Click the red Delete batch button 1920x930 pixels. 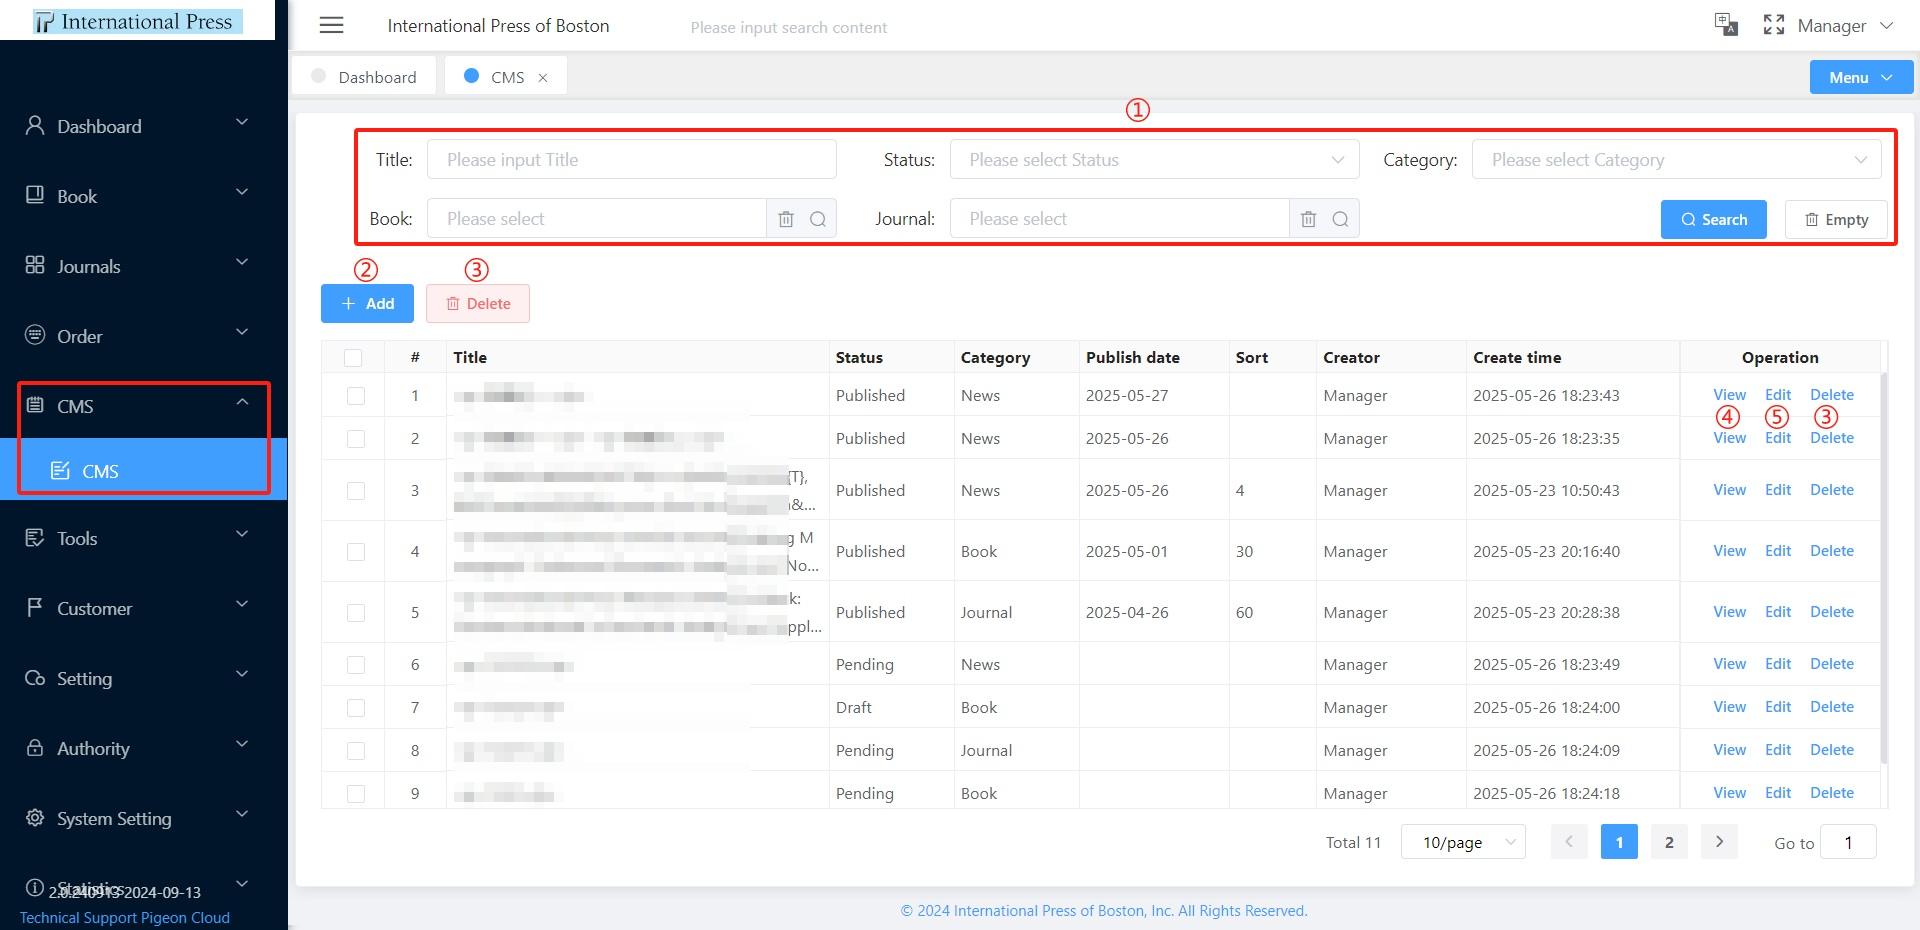[478, 303]
